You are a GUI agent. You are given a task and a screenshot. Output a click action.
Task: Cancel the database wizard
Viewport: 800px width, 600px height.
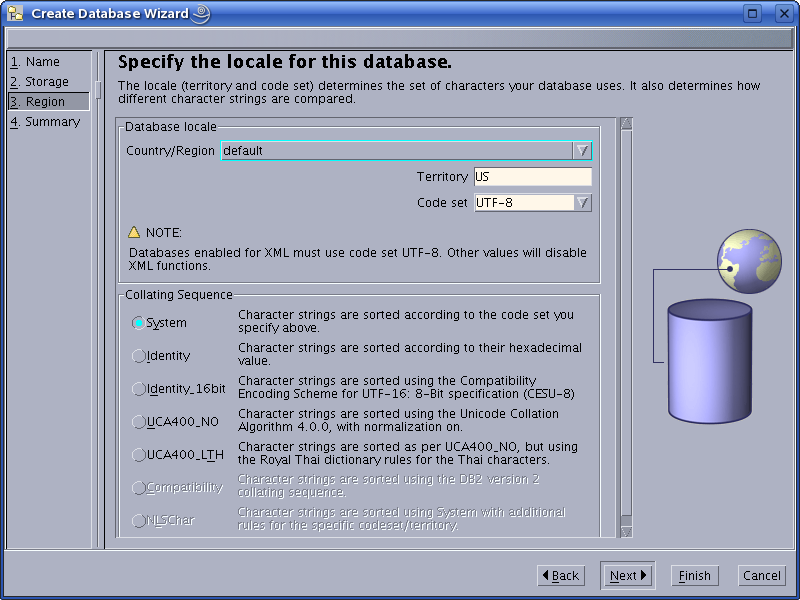761,576
